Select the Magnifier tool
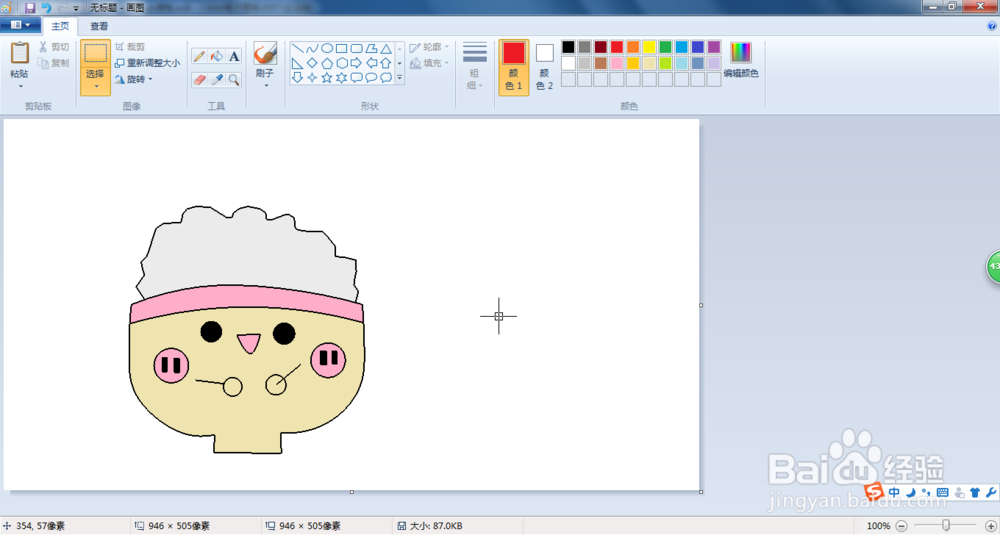Viewport: 1000px width, 535px height. tap(234, 80)
